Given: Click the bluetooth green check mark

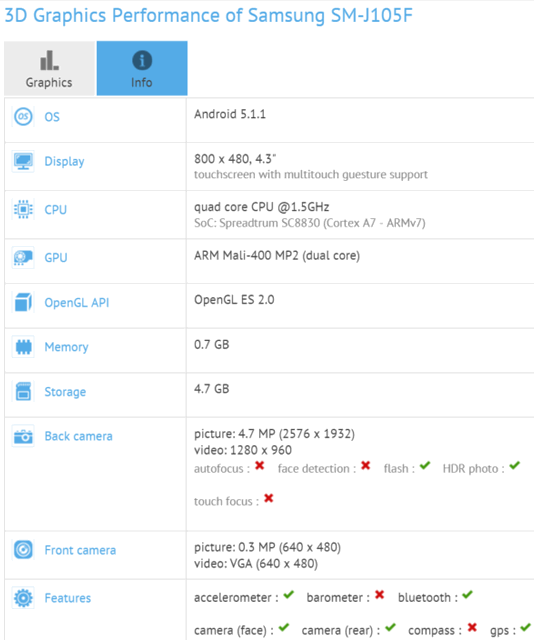Looking at the screenshot, I should [x=467, y=594].
